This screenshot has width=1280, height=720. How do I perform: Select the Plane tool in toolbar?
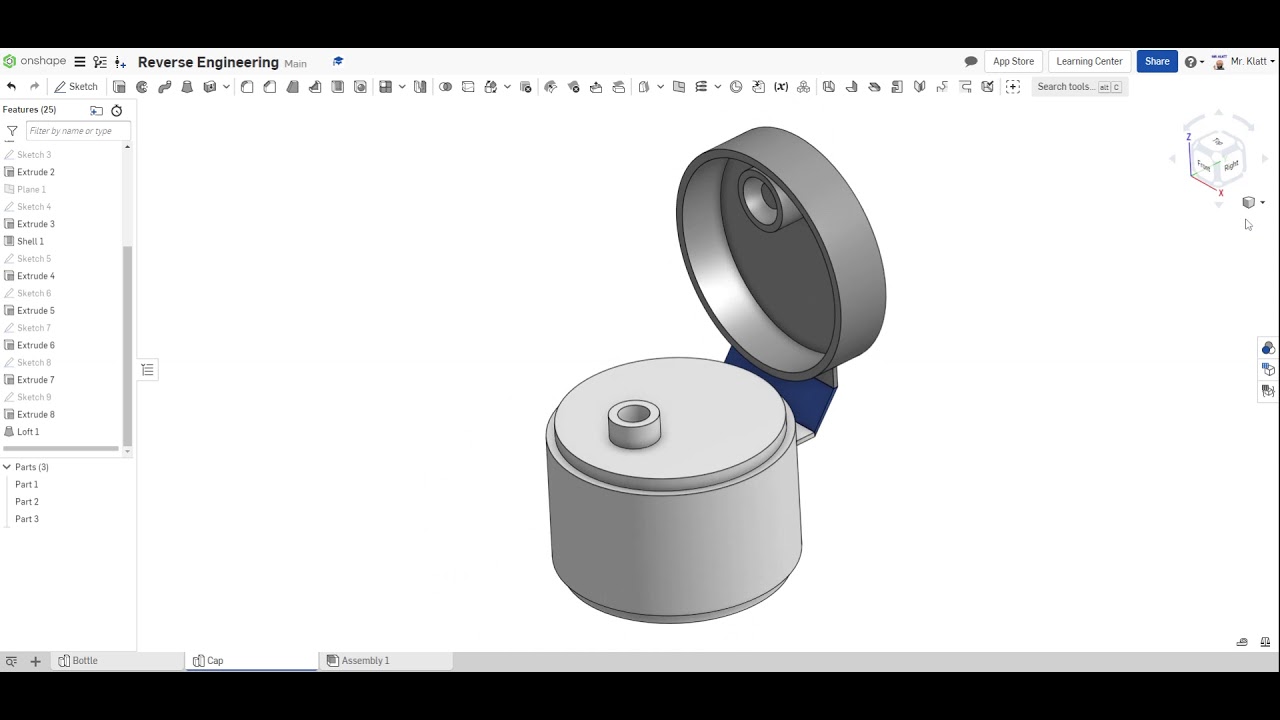point(679,87)
